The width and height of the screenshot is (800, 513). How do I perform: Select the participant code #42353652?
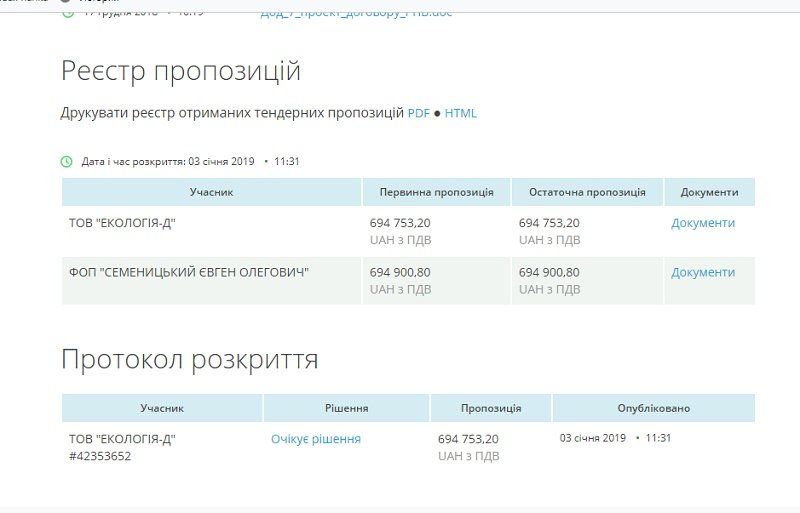point(100,456)
